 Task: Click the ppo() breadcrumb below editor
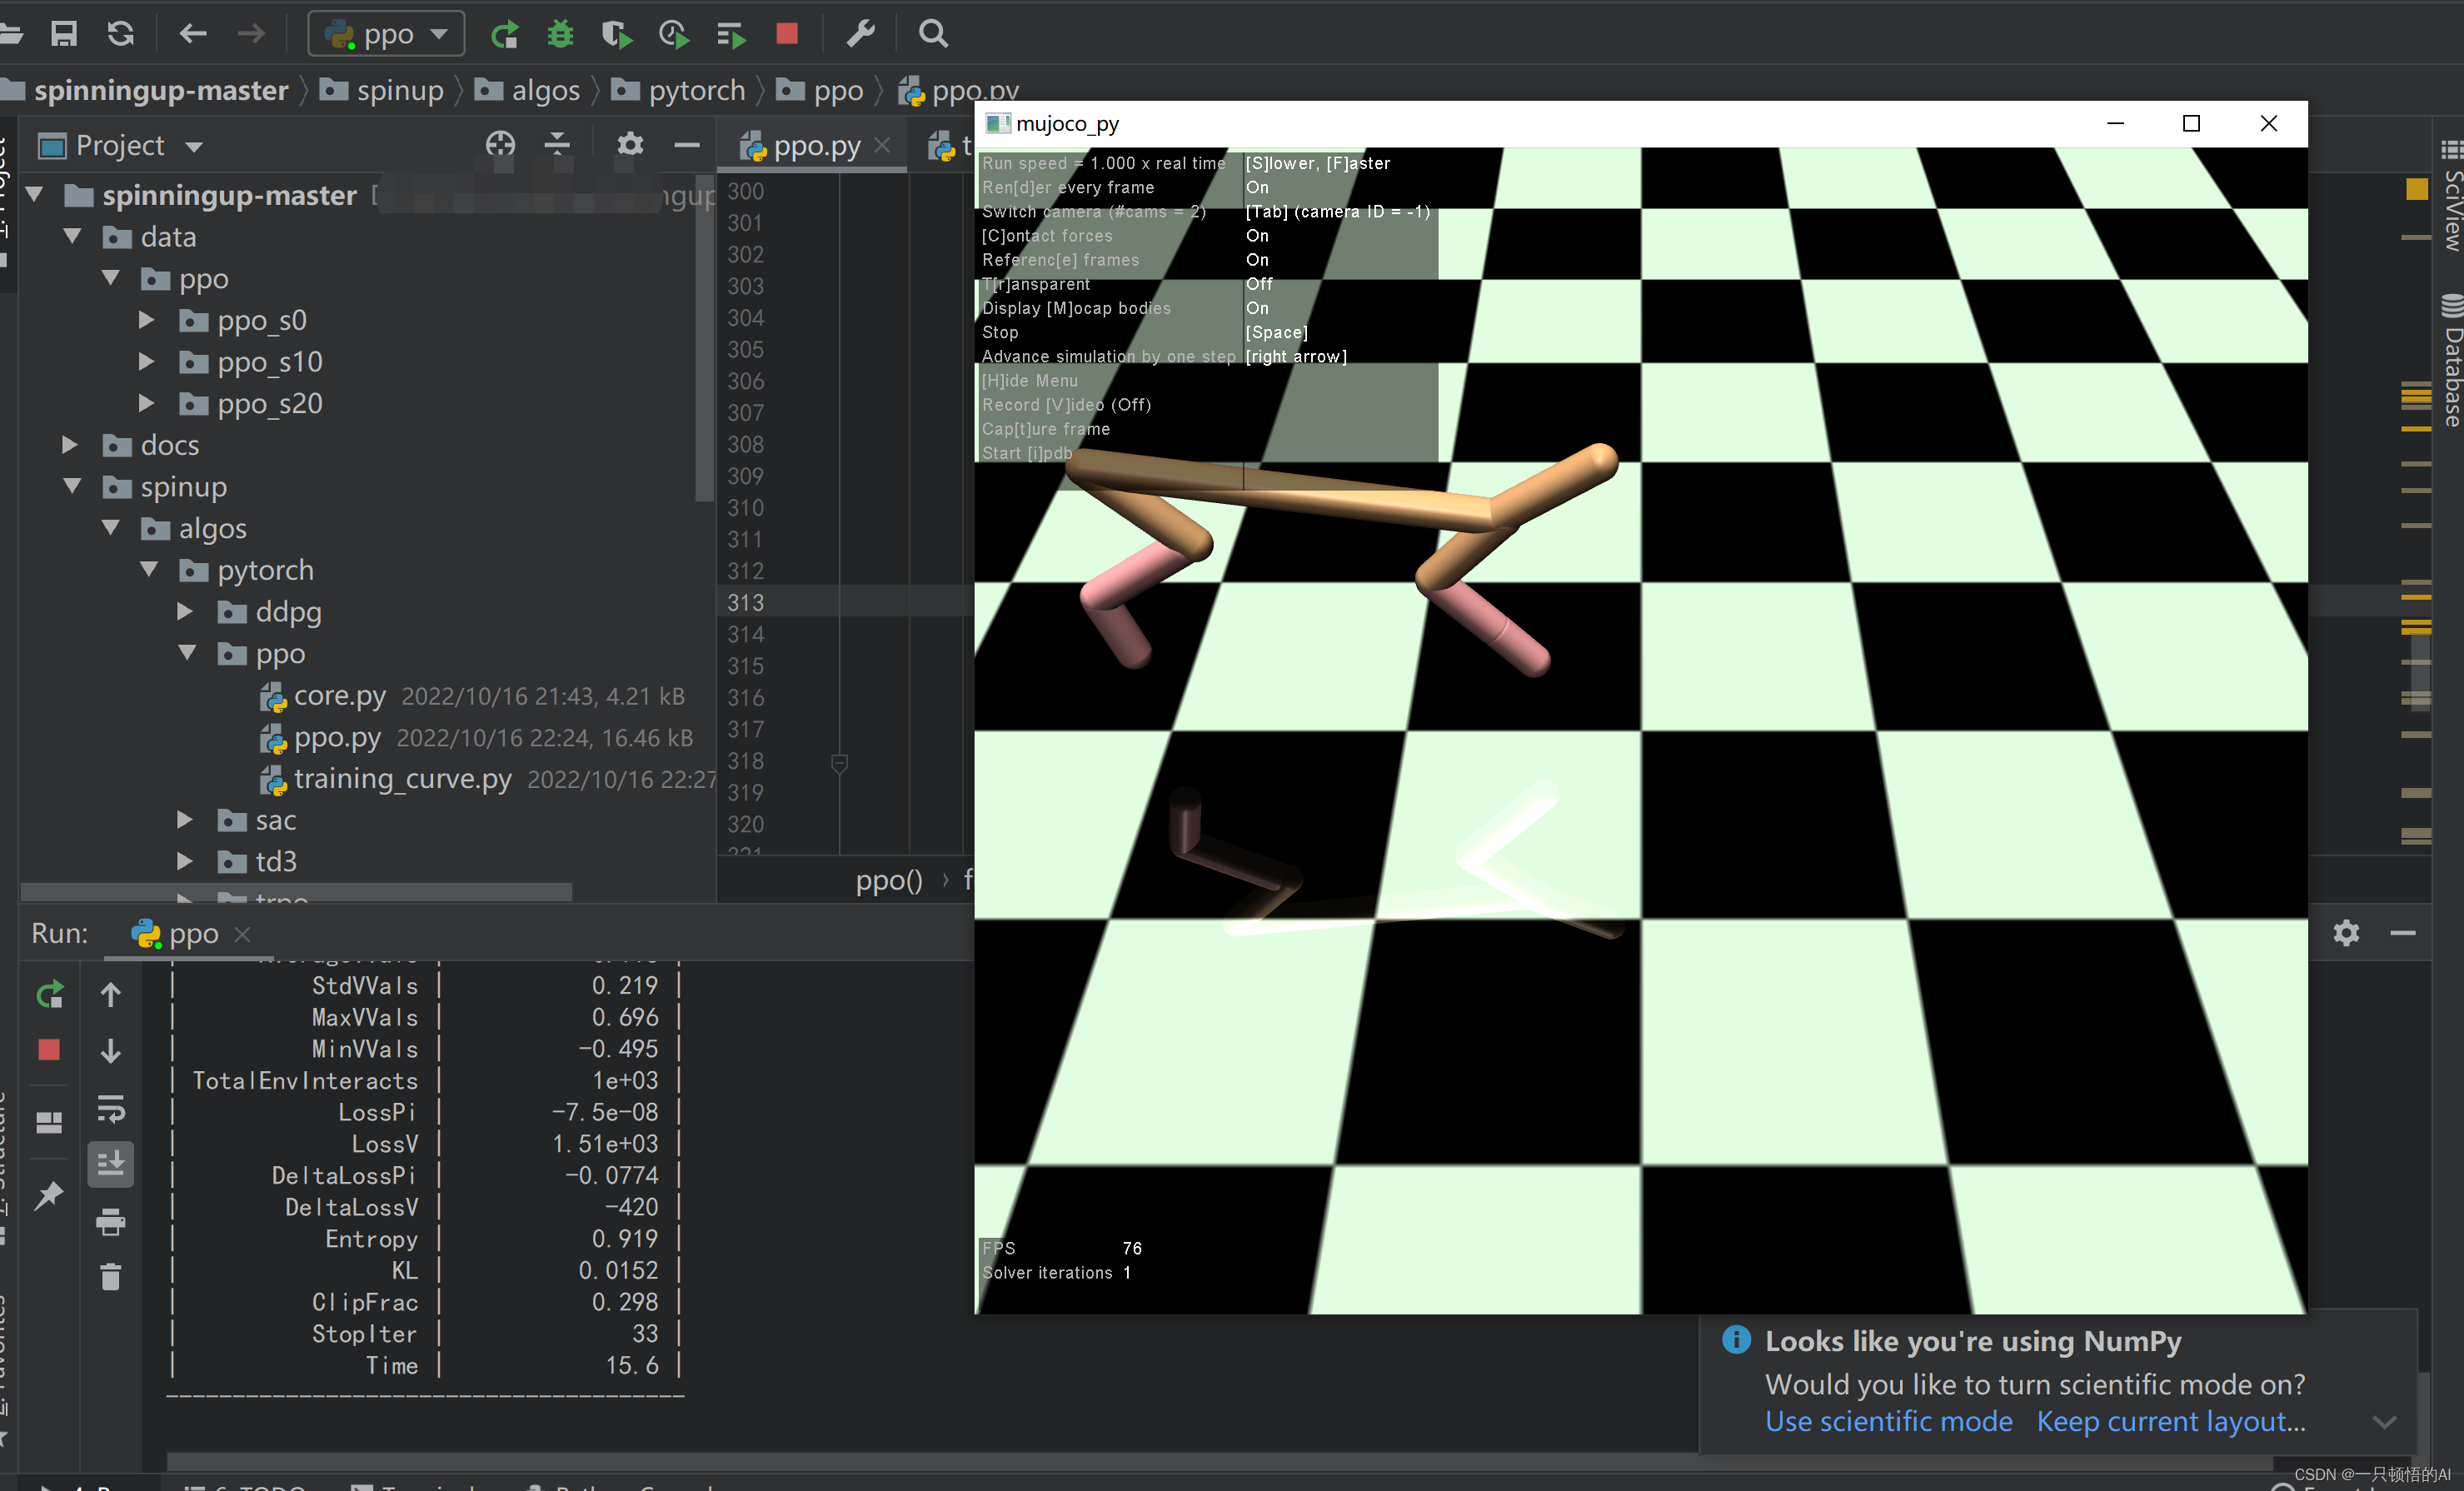[x=888, y=880]
